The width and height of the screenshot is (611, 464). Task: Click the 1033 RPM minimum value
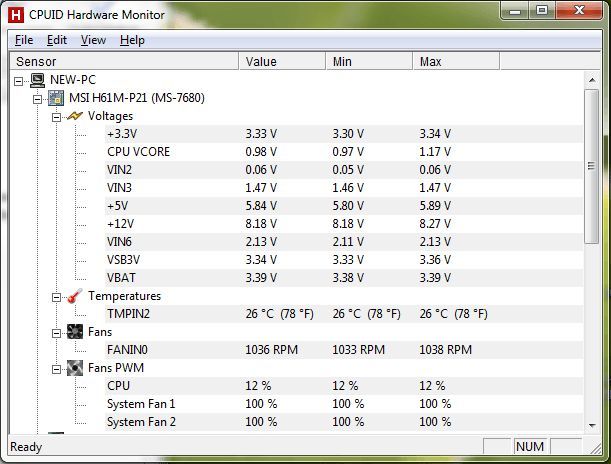(x=358, y=350)
